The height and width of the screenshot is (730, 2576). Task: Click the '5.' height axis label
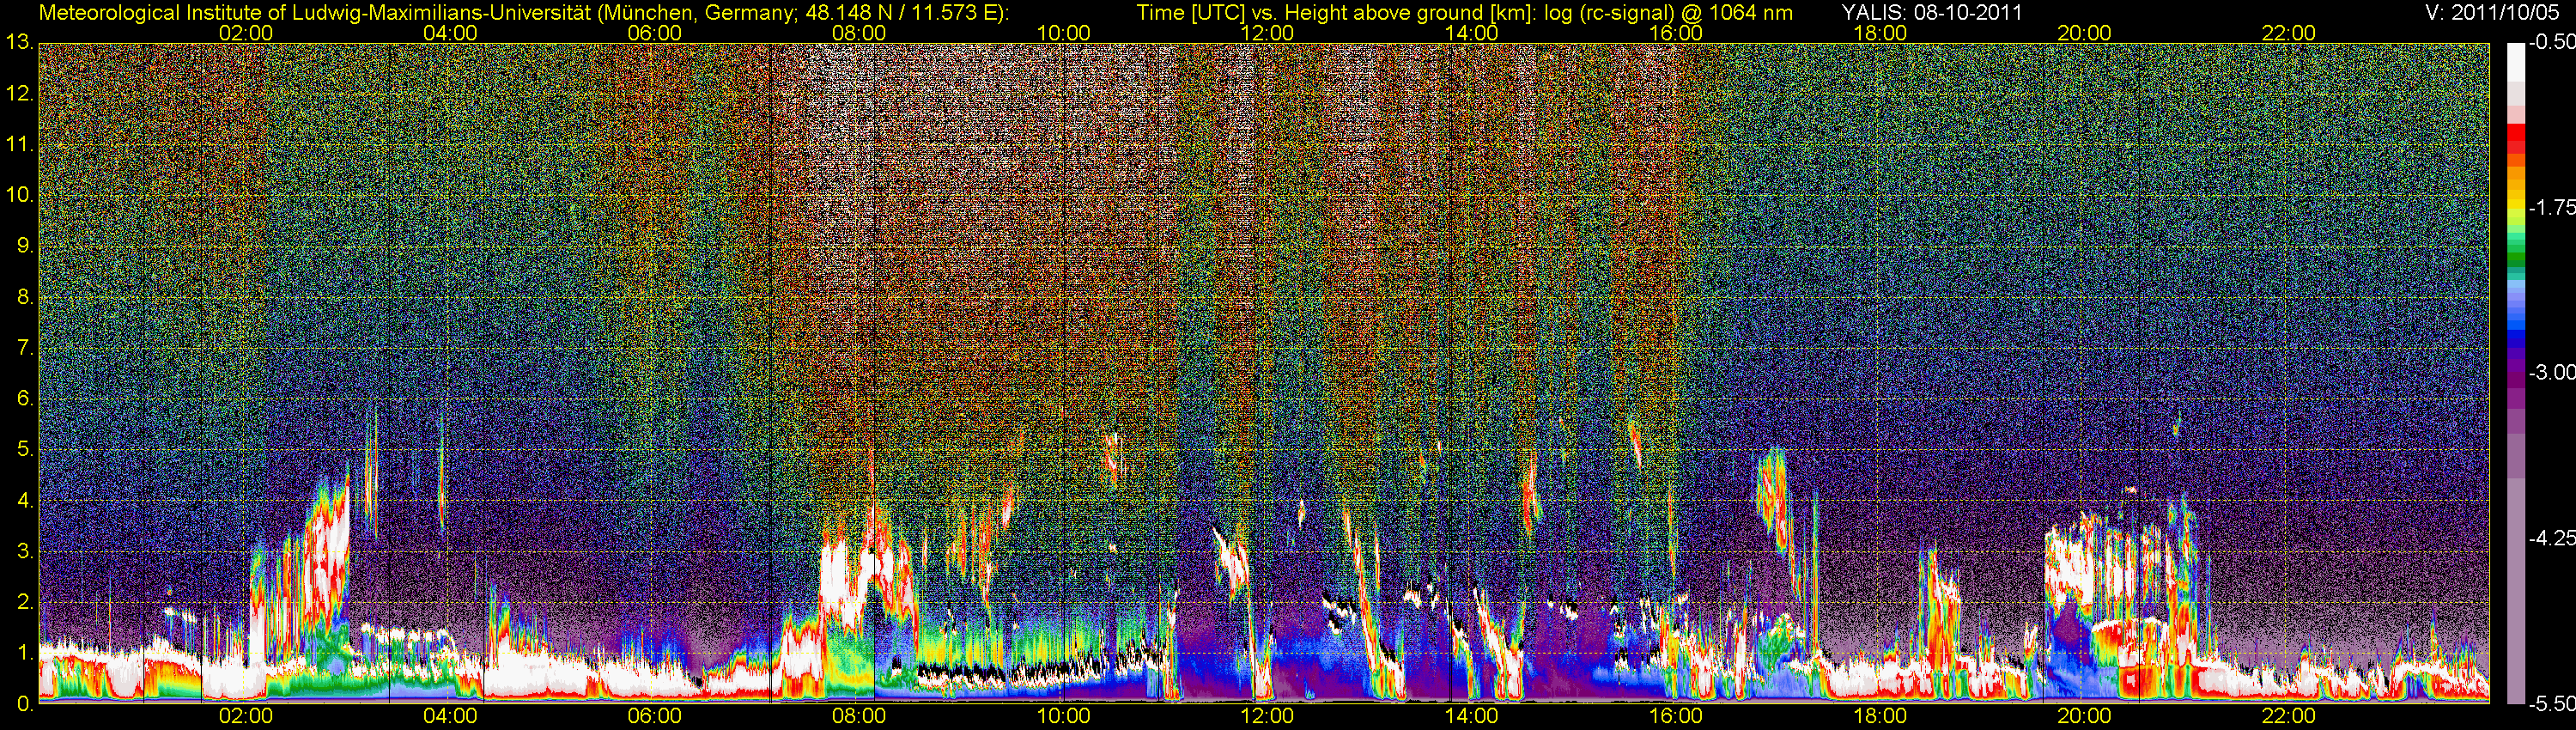[25, 450]
